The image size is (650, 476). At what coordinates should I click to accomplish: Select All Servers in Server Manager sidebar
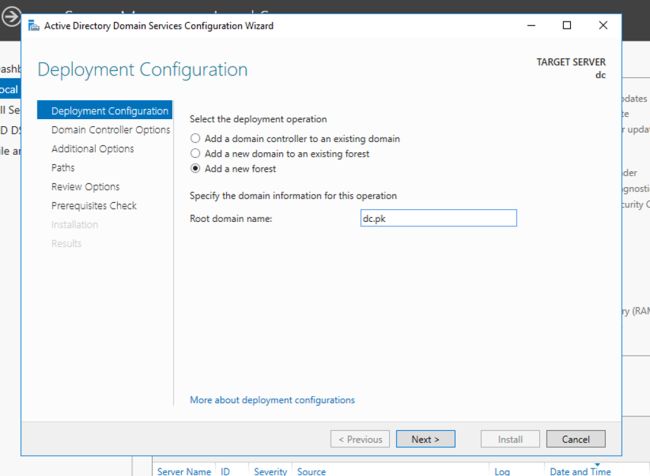10,110
